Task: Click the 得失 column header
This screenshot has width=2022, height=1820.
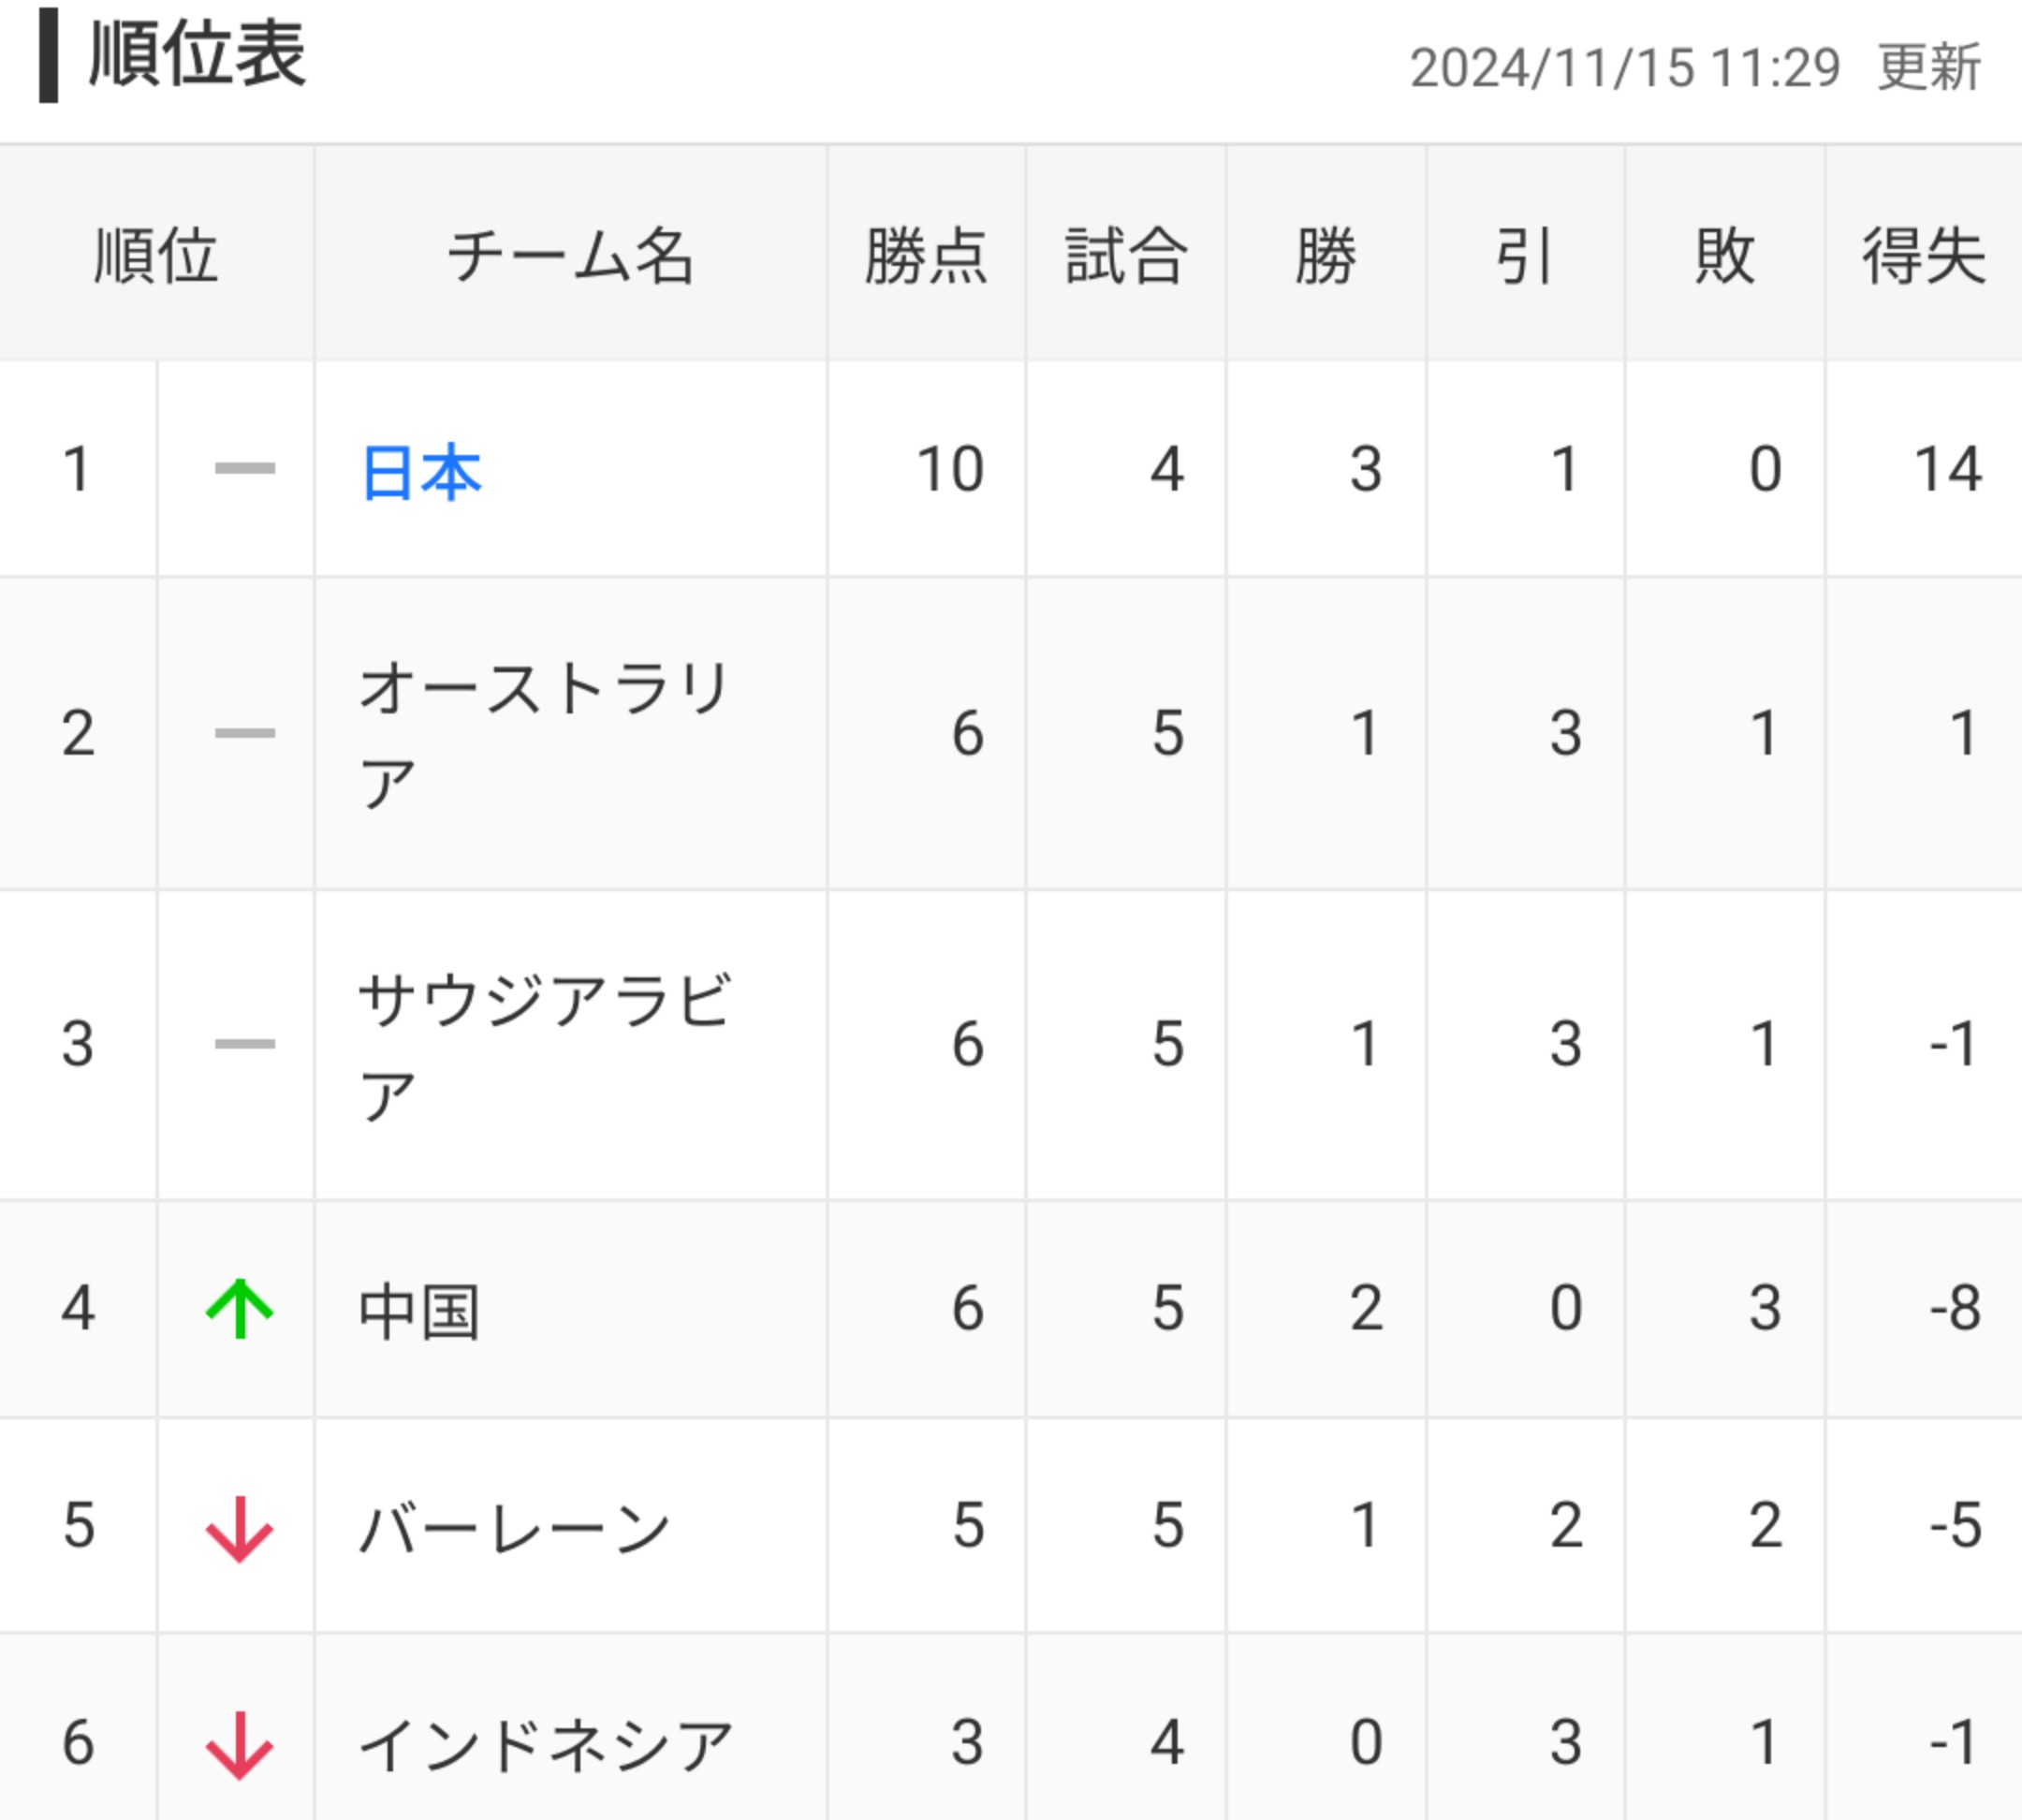Action: pyautogui.click(x=1923, y=256)
